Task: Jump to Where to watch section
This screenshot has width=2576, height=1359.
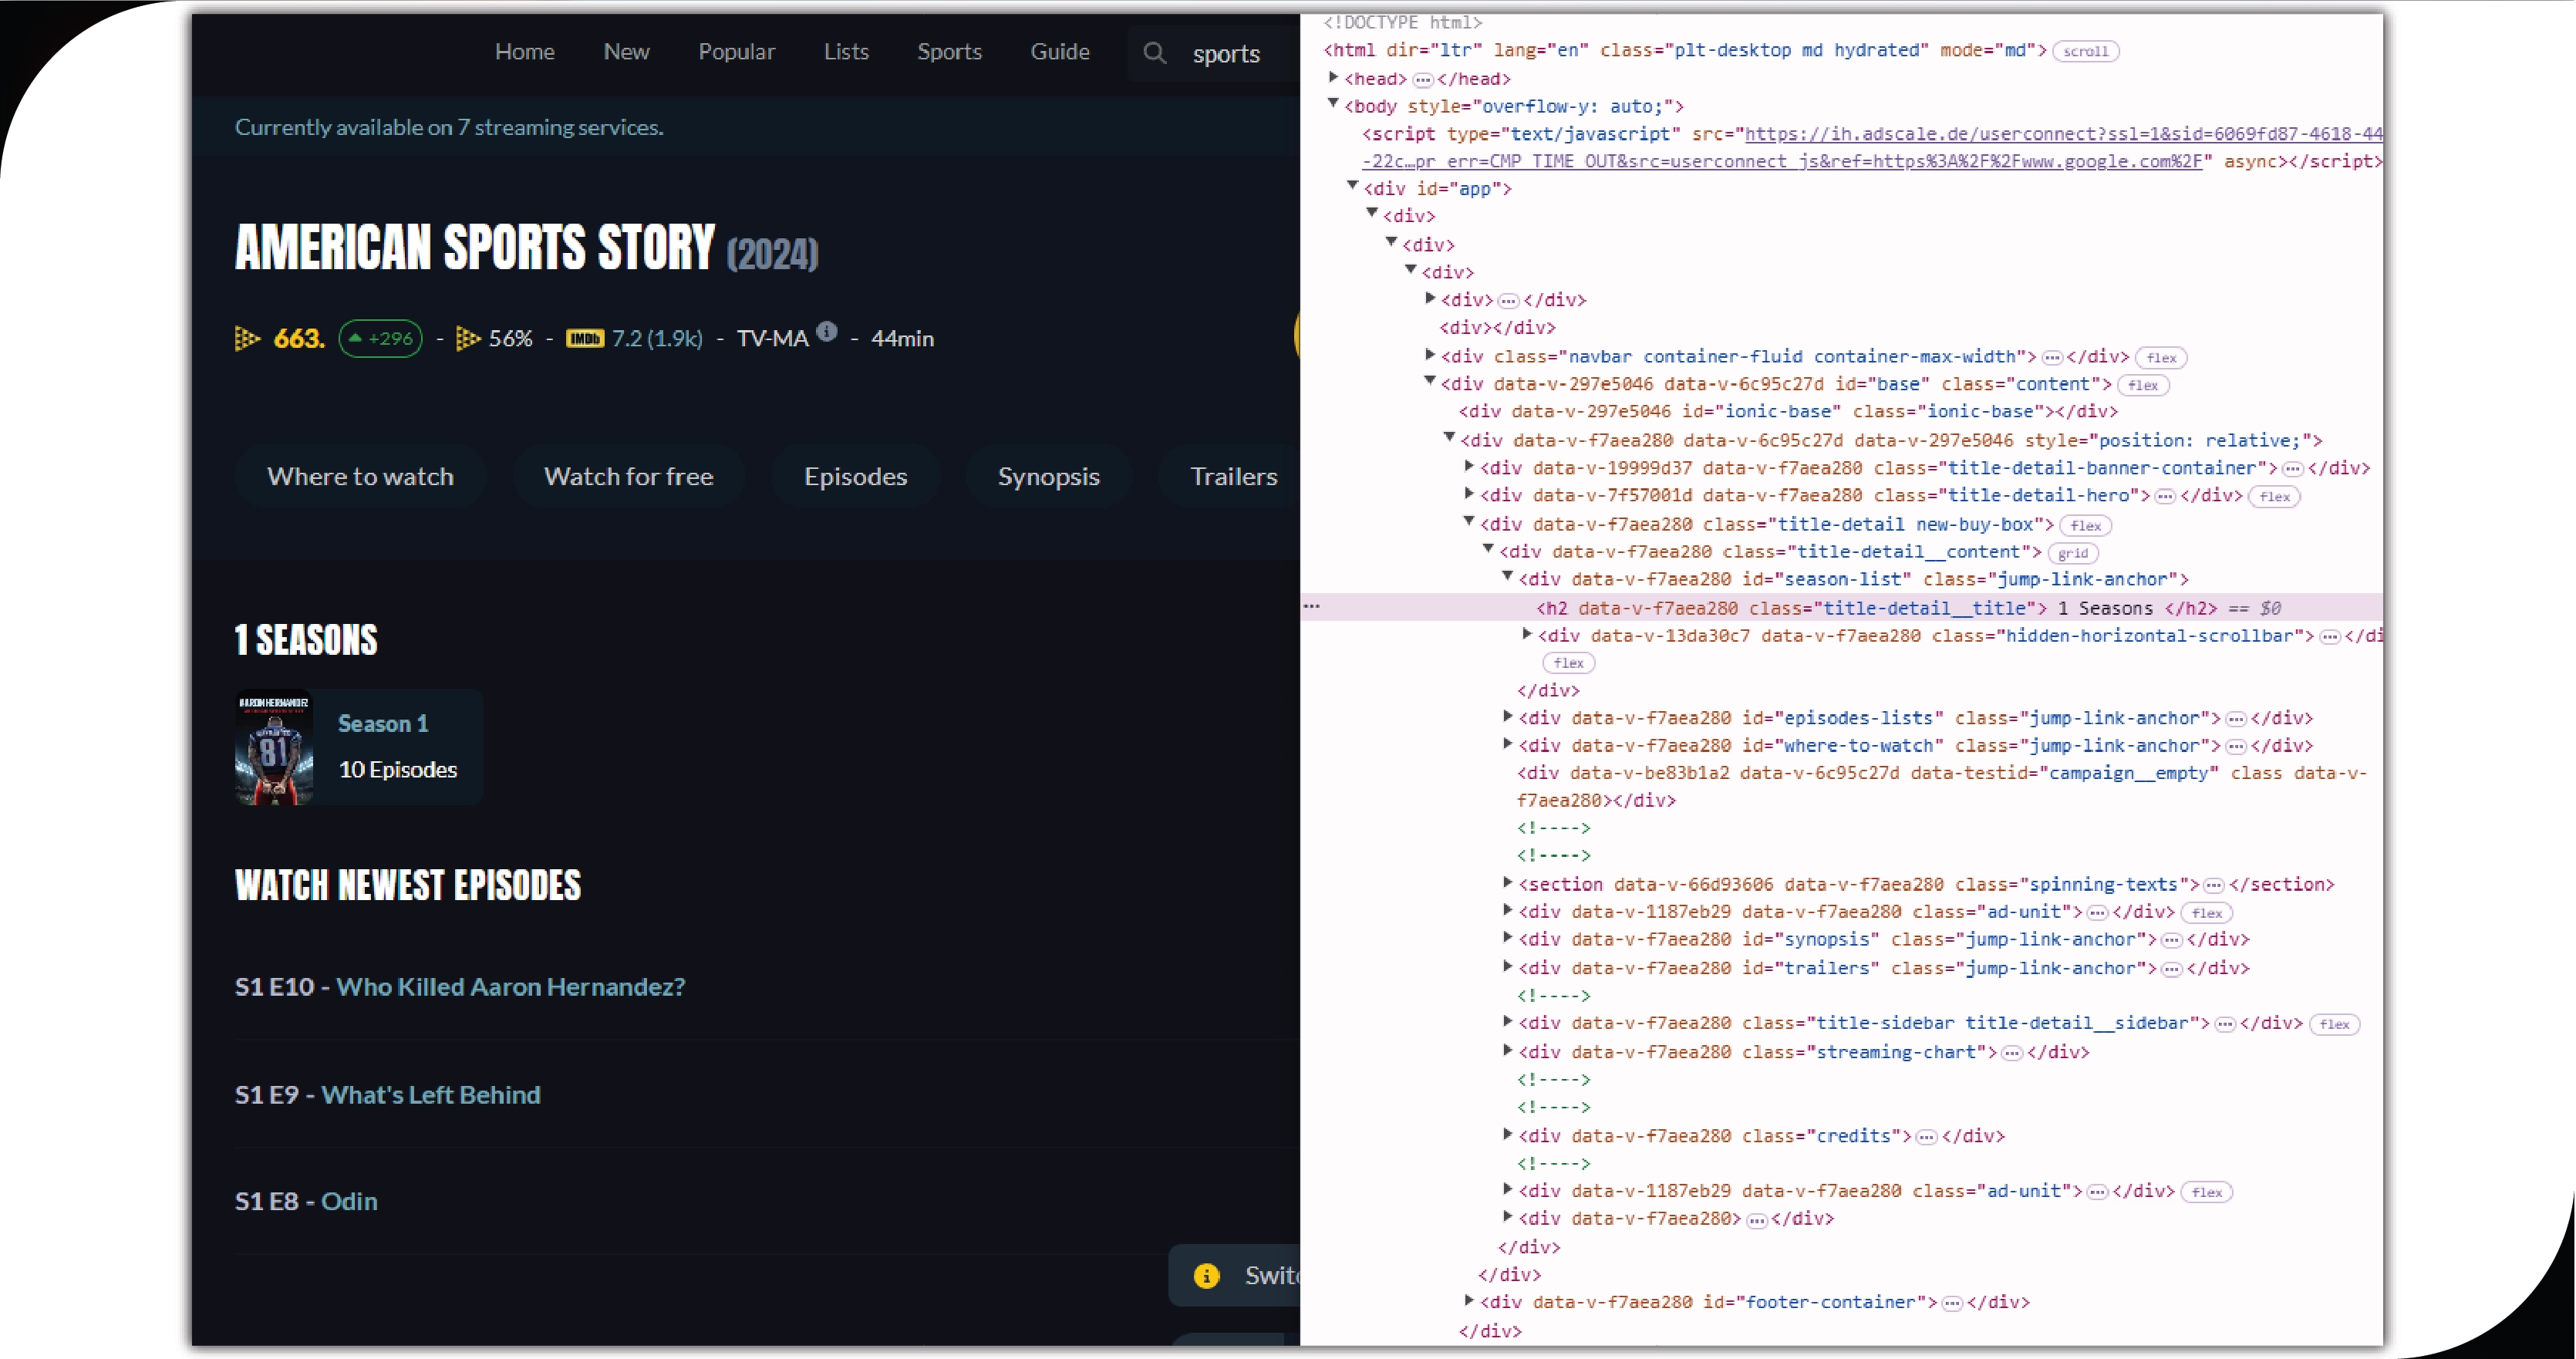Action: pyautogui.click(x=360, y=477)
